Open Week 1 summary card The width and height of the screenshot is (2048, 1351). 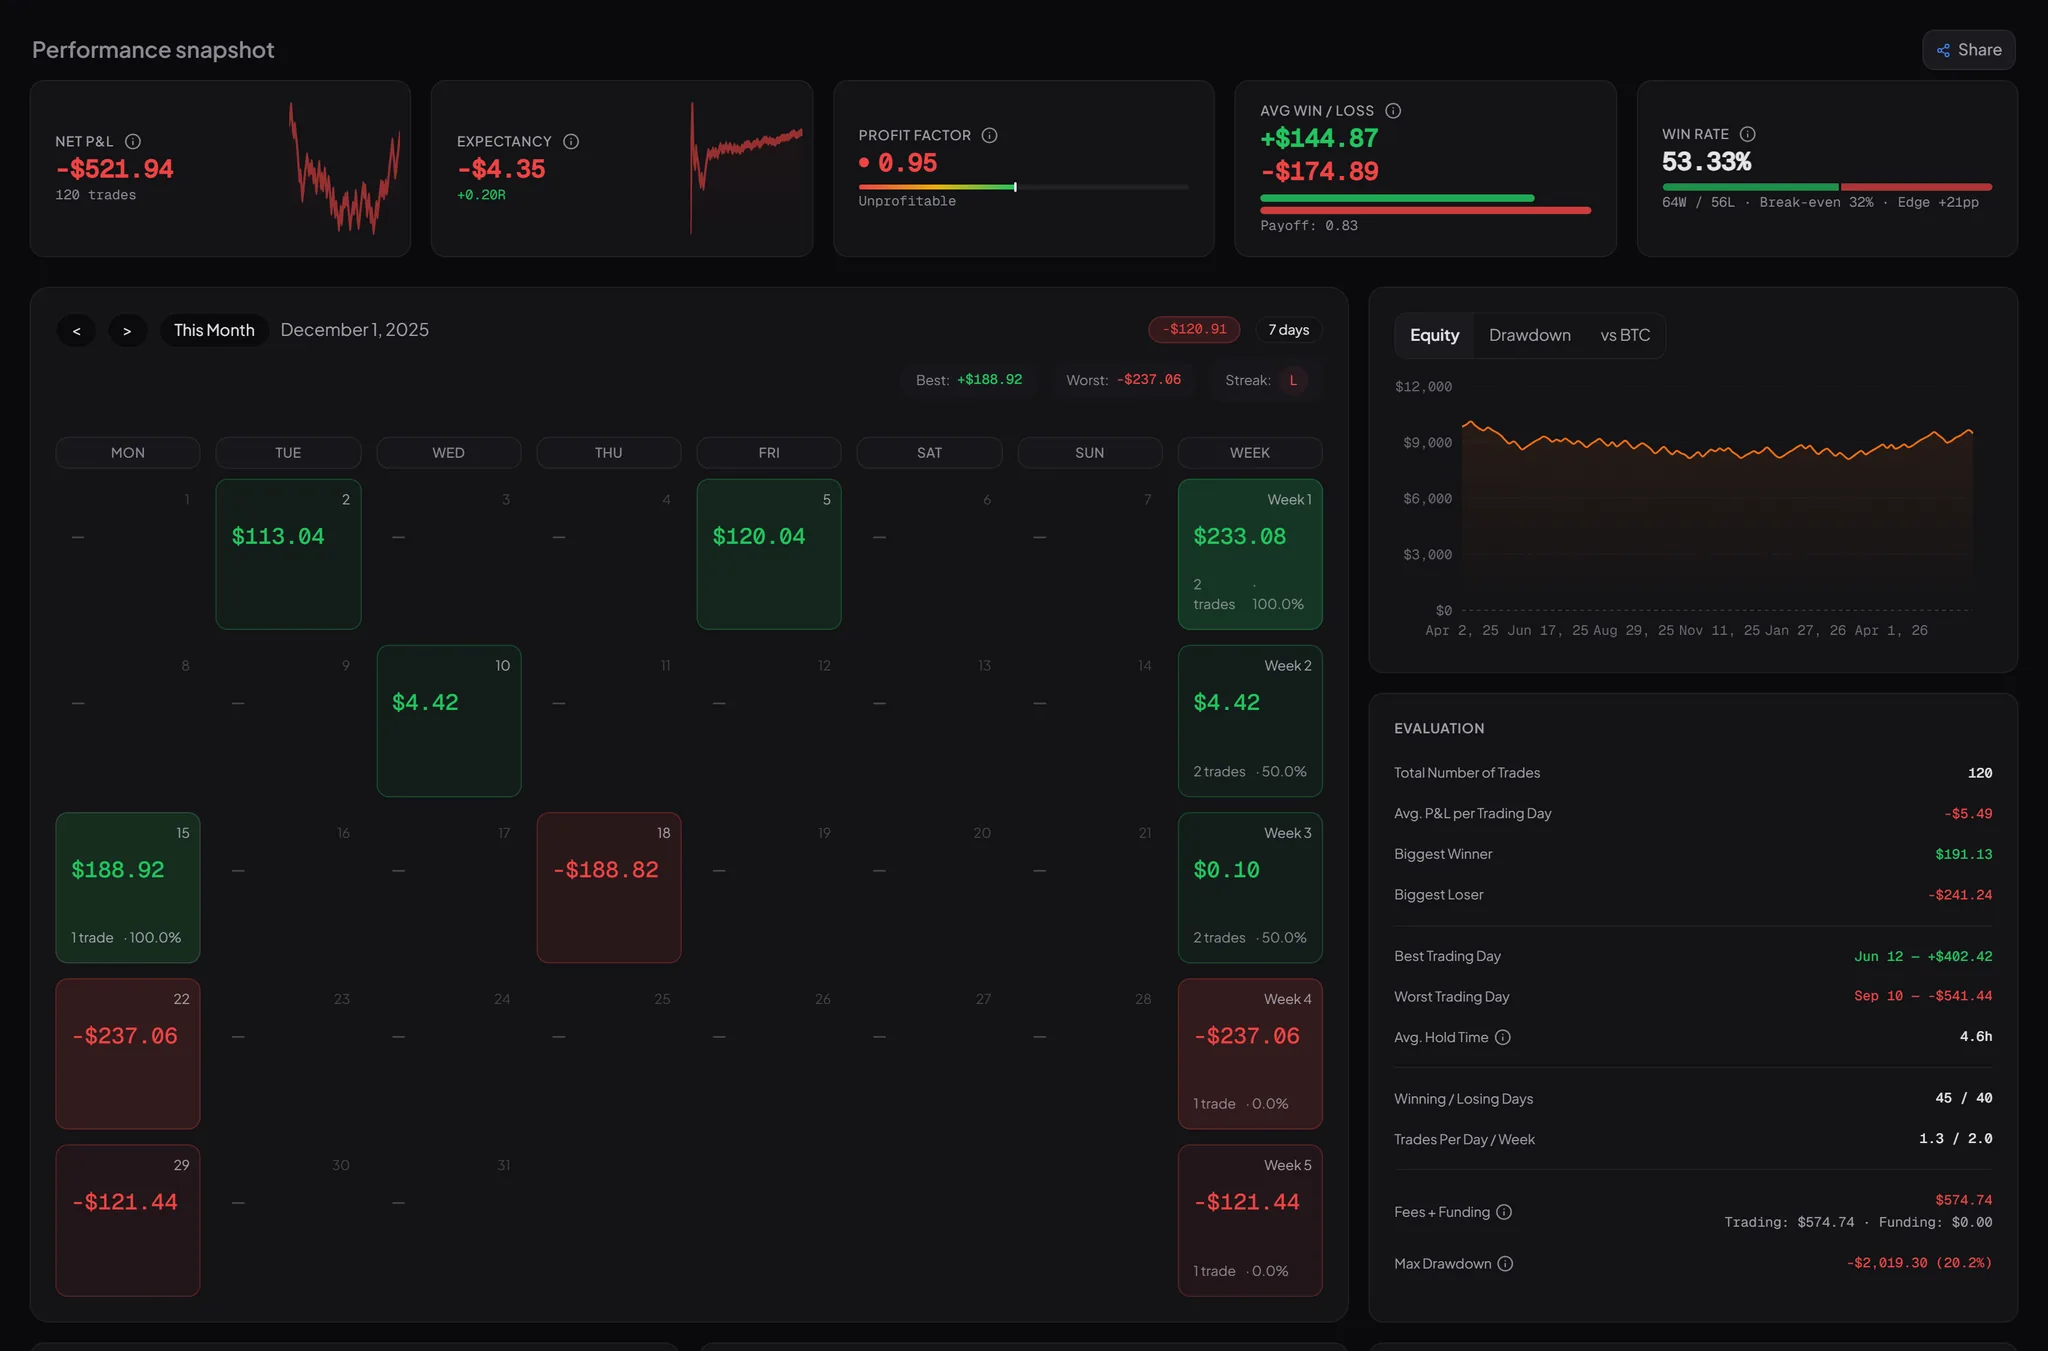pos(1250,554)
